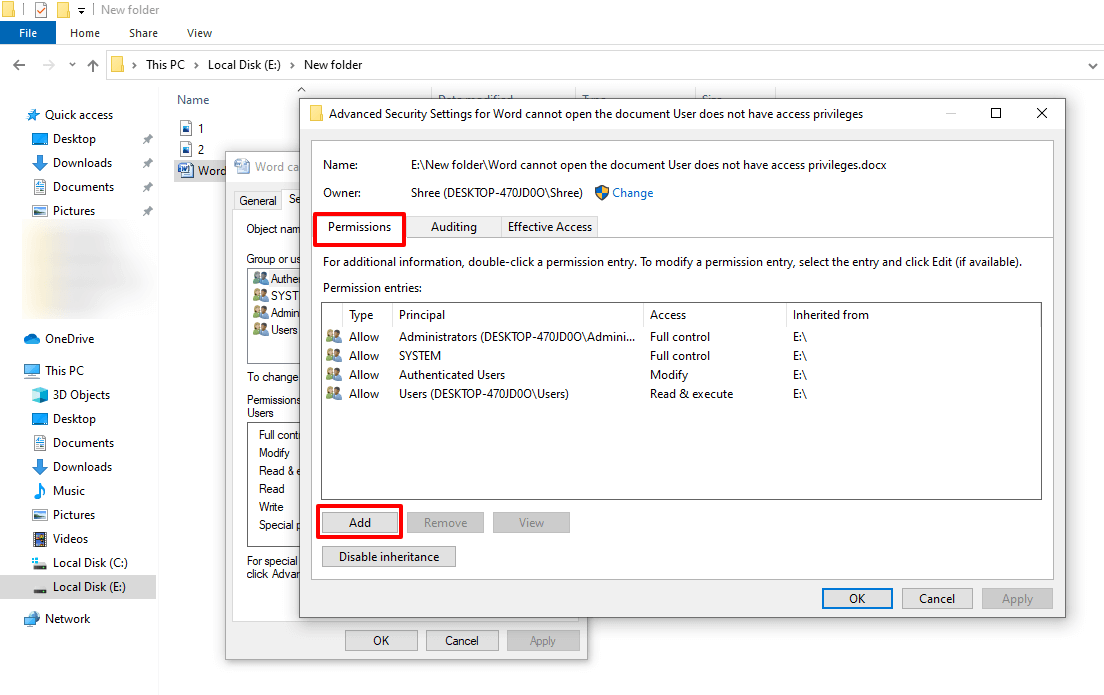
Task: Click the Forward arrow in Explorer
Action: pyautogui.click(x=49, y=65)
